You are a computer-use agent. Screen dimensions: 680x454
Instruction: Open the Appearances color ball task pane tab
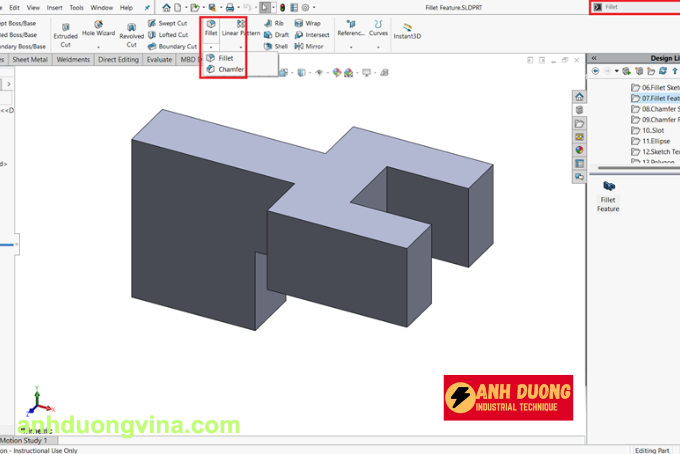click(579, 150)
